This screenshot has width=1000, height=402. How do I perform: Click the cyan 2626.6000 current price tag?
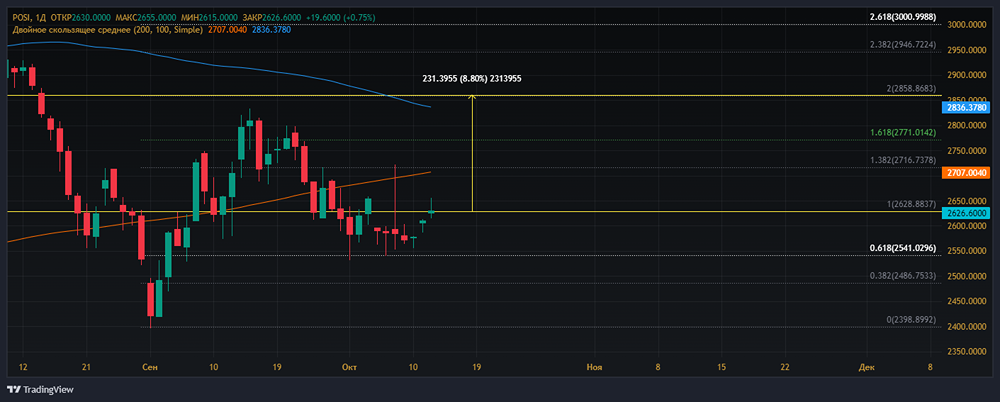click(x=966, y=213)
